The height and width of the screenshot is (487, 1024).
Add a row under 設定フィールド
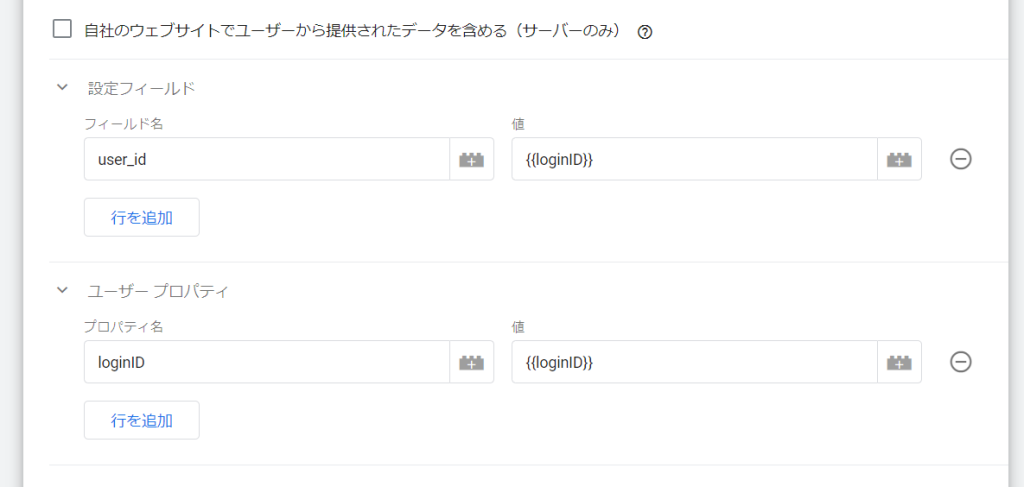coord(142,217)
